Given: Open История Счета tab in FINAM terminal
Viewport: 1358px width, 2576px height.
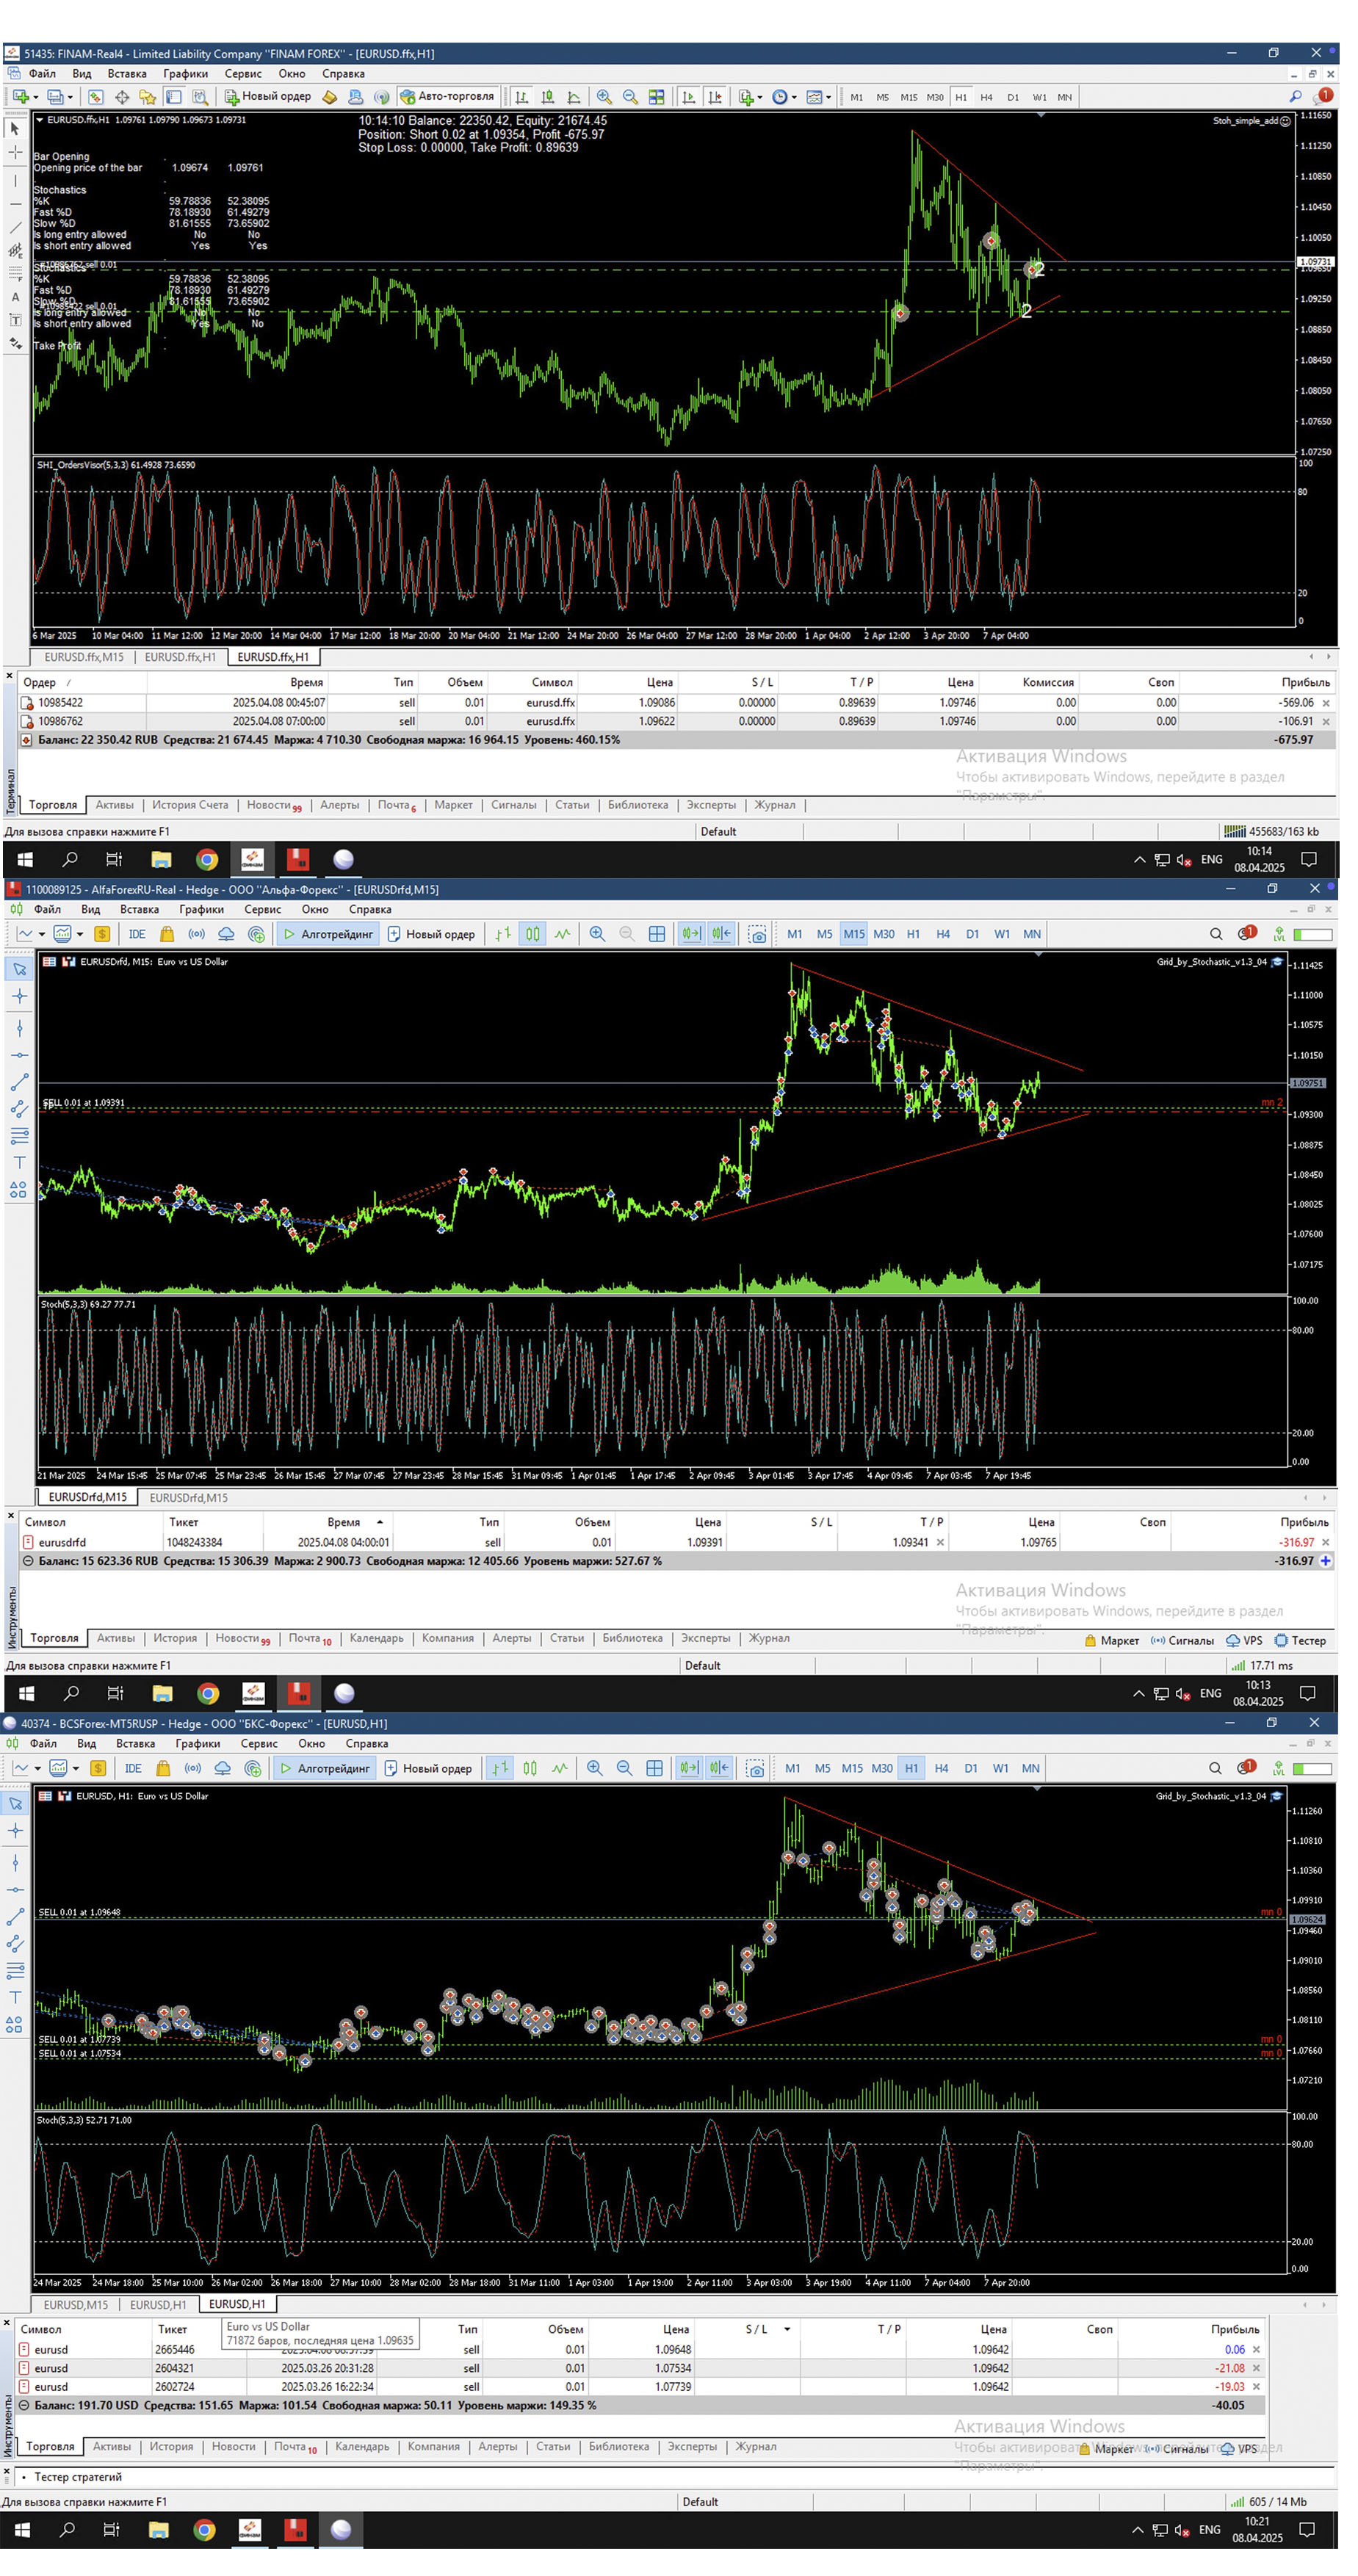Looking at the screenshot, I should [190, 806].
